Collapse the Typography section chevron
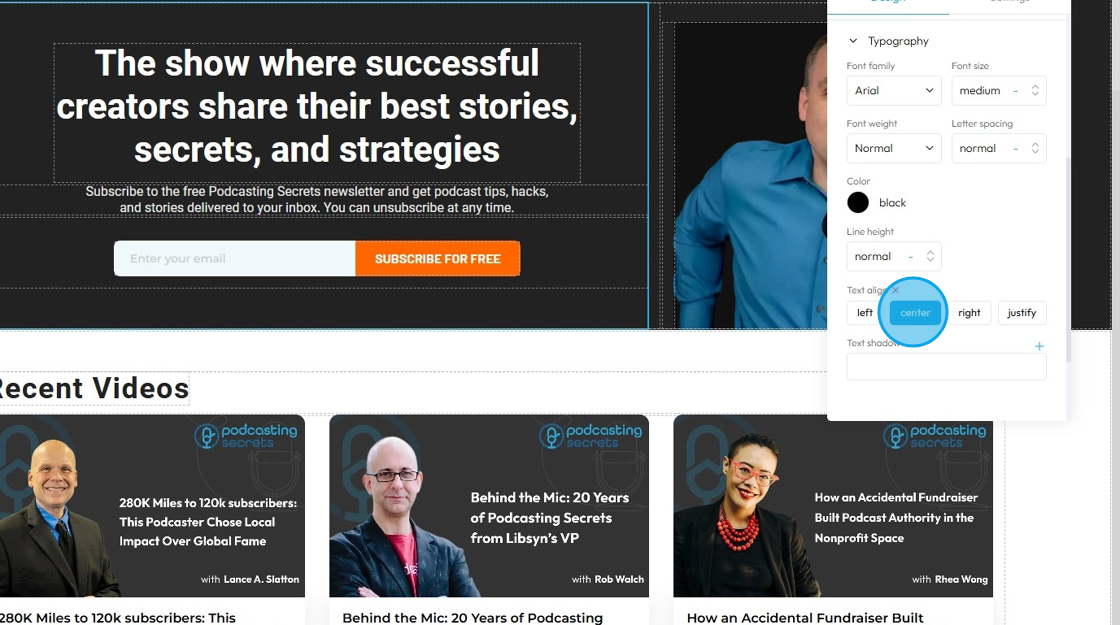Screen dimensions: 1120x625 pos(853,41)
